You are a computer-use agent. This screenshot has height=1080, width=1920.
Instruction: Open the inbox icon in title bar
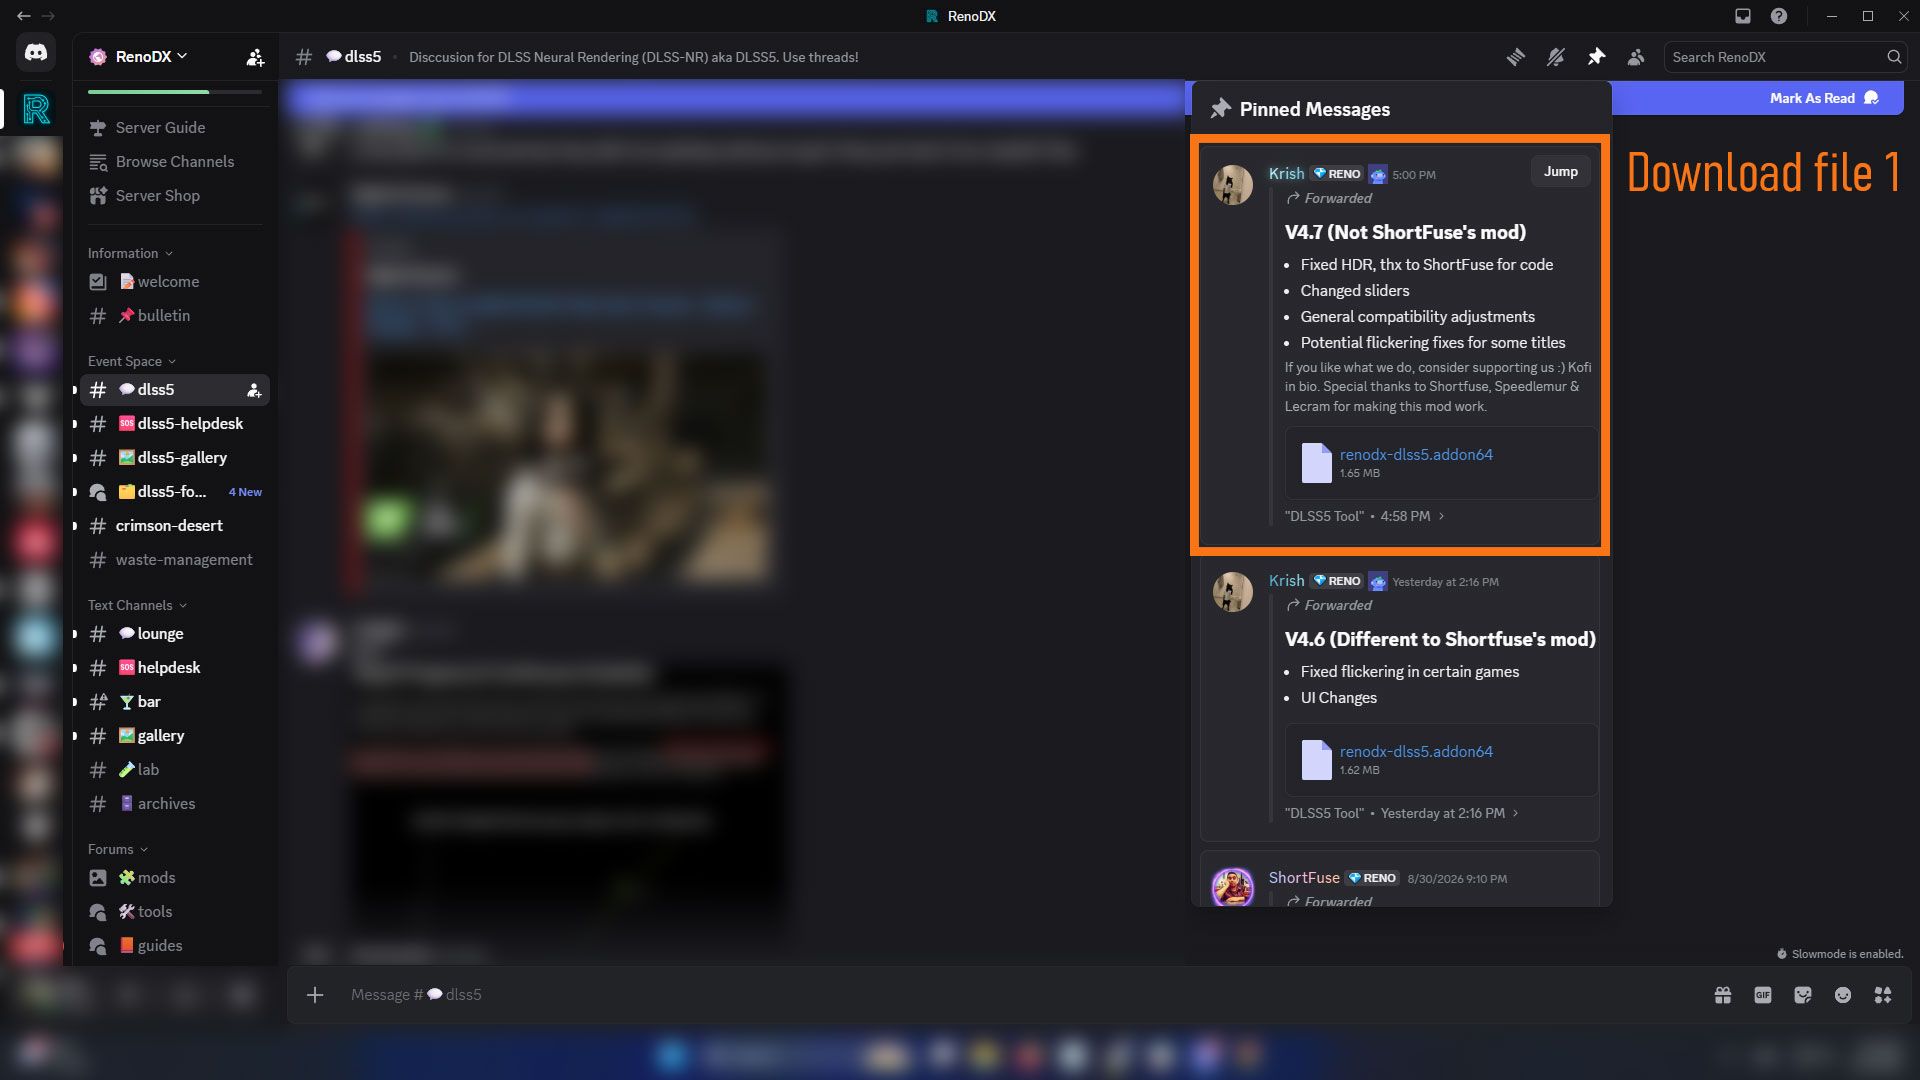[1743, 16]
